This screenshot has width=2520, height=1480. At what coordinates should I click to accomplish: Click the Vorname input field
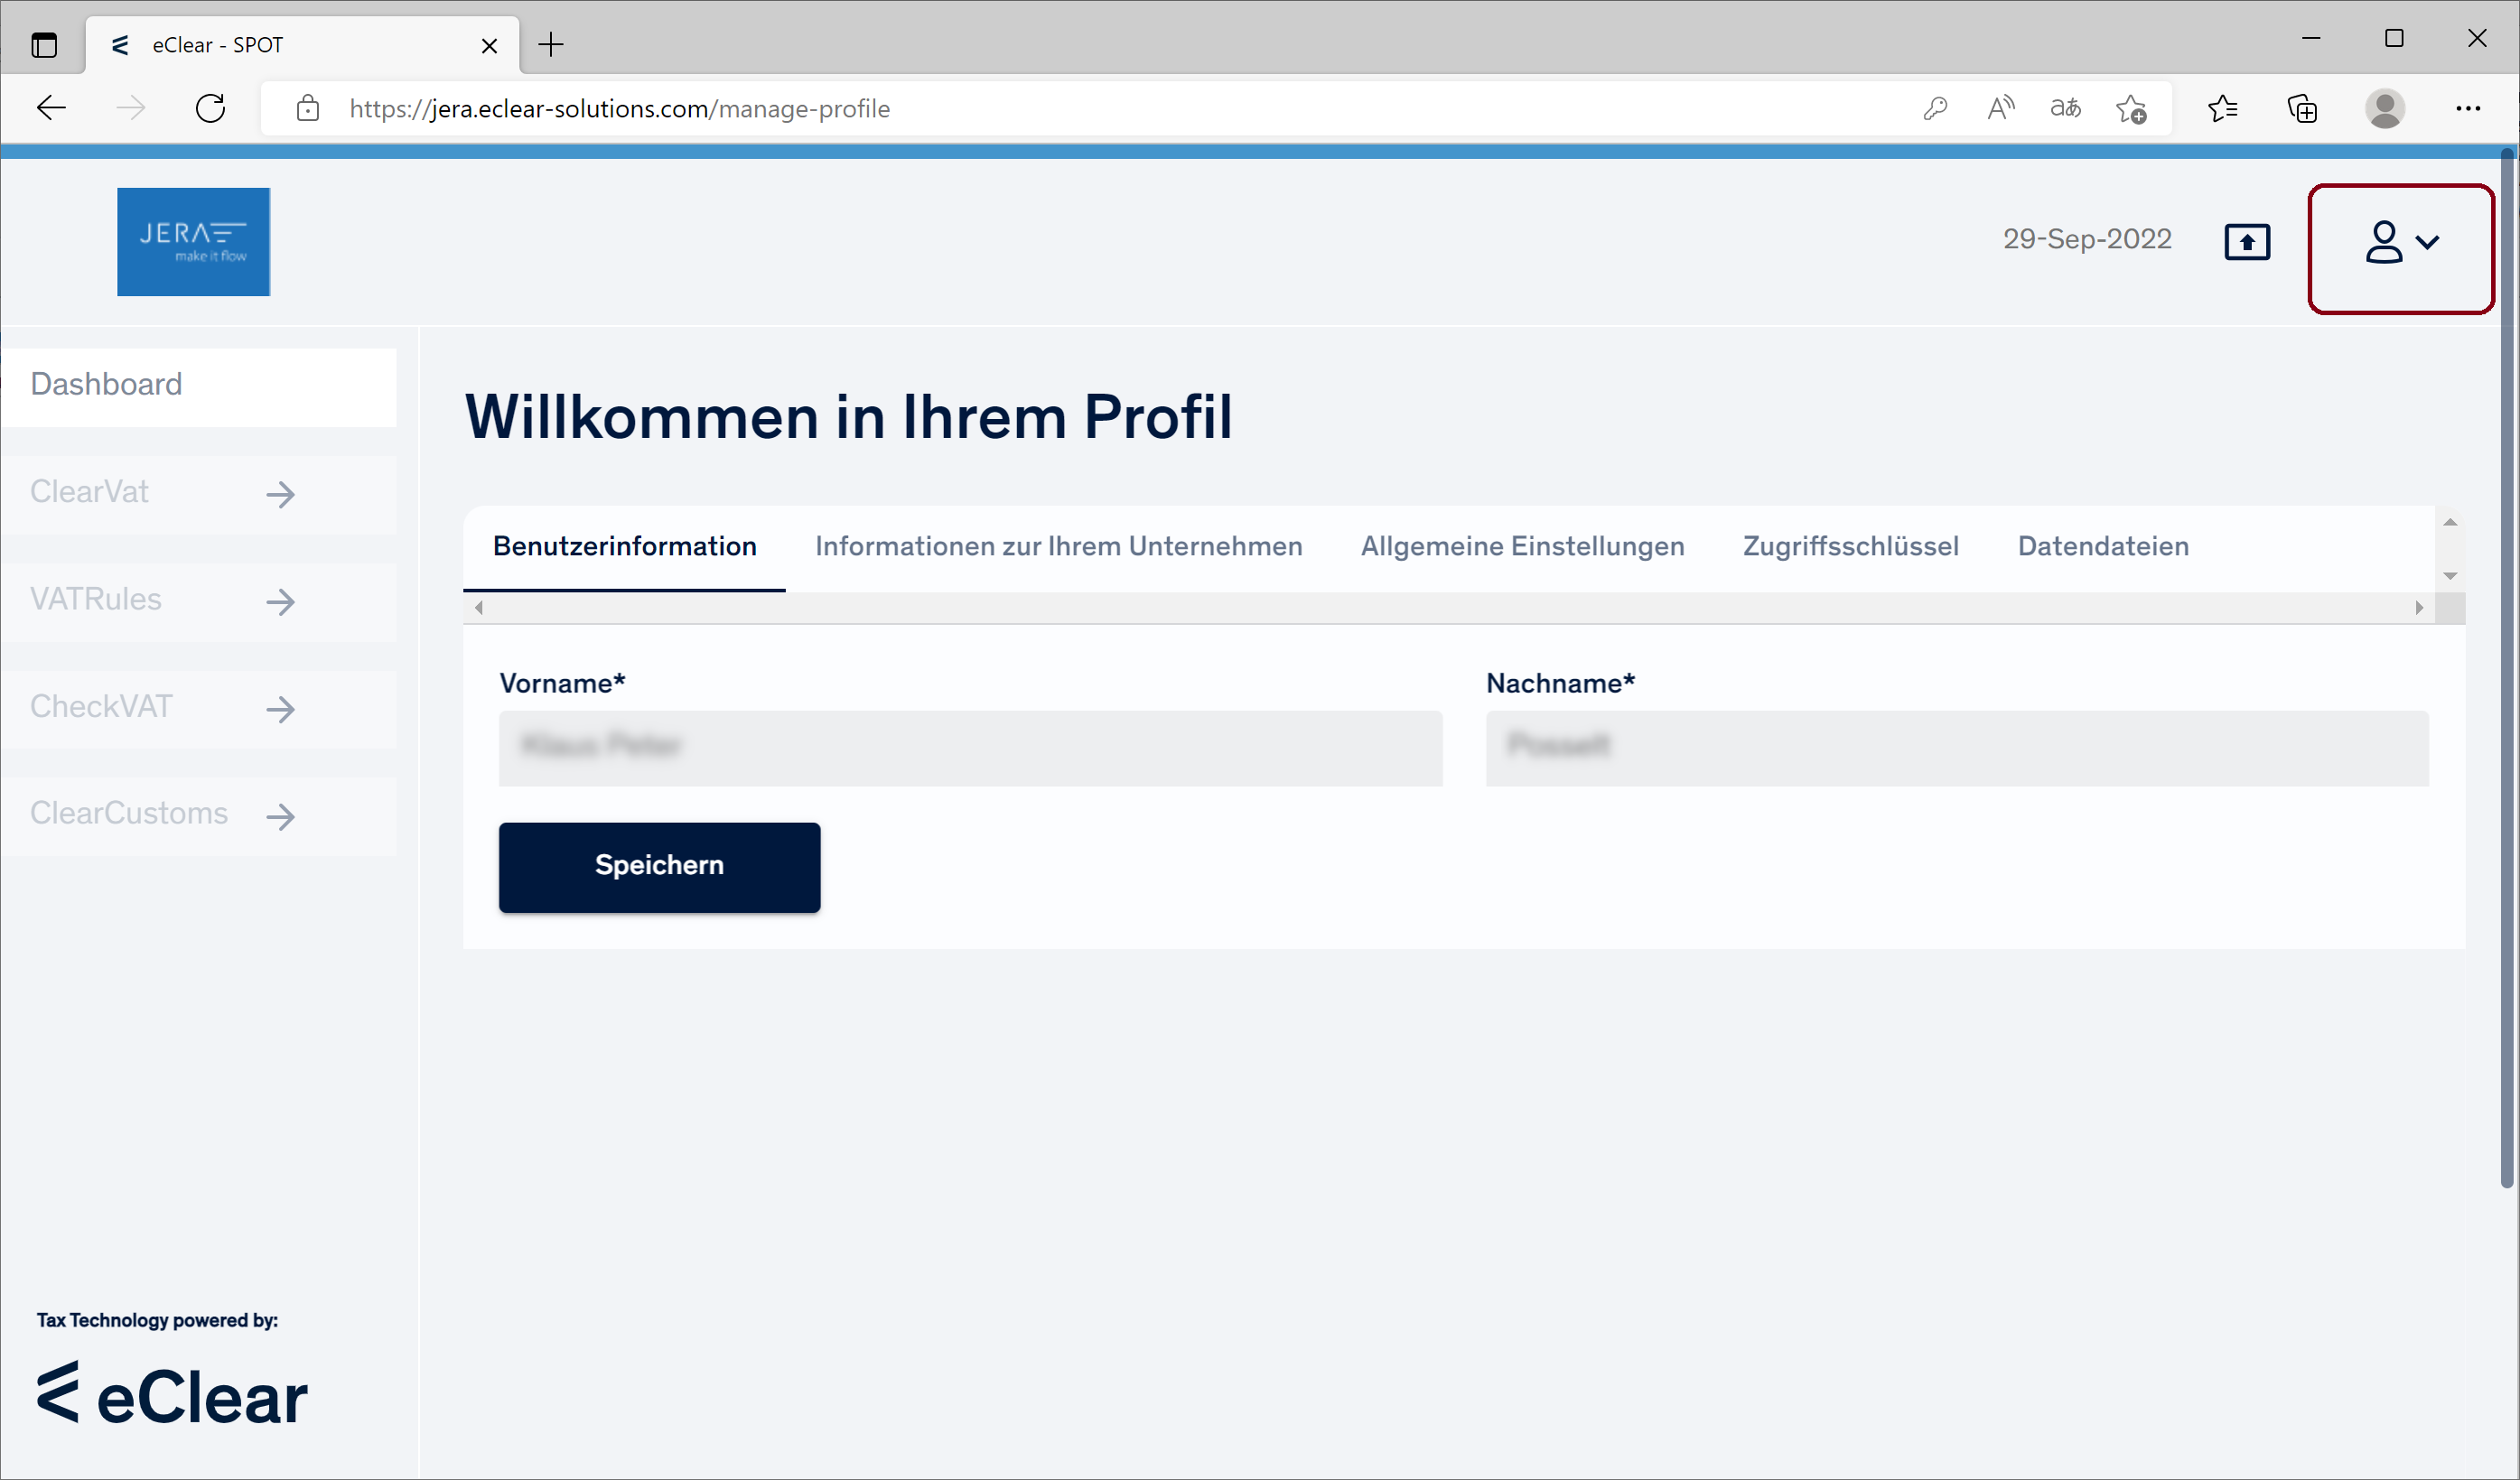pyautogui.click(x=970, y=748)
